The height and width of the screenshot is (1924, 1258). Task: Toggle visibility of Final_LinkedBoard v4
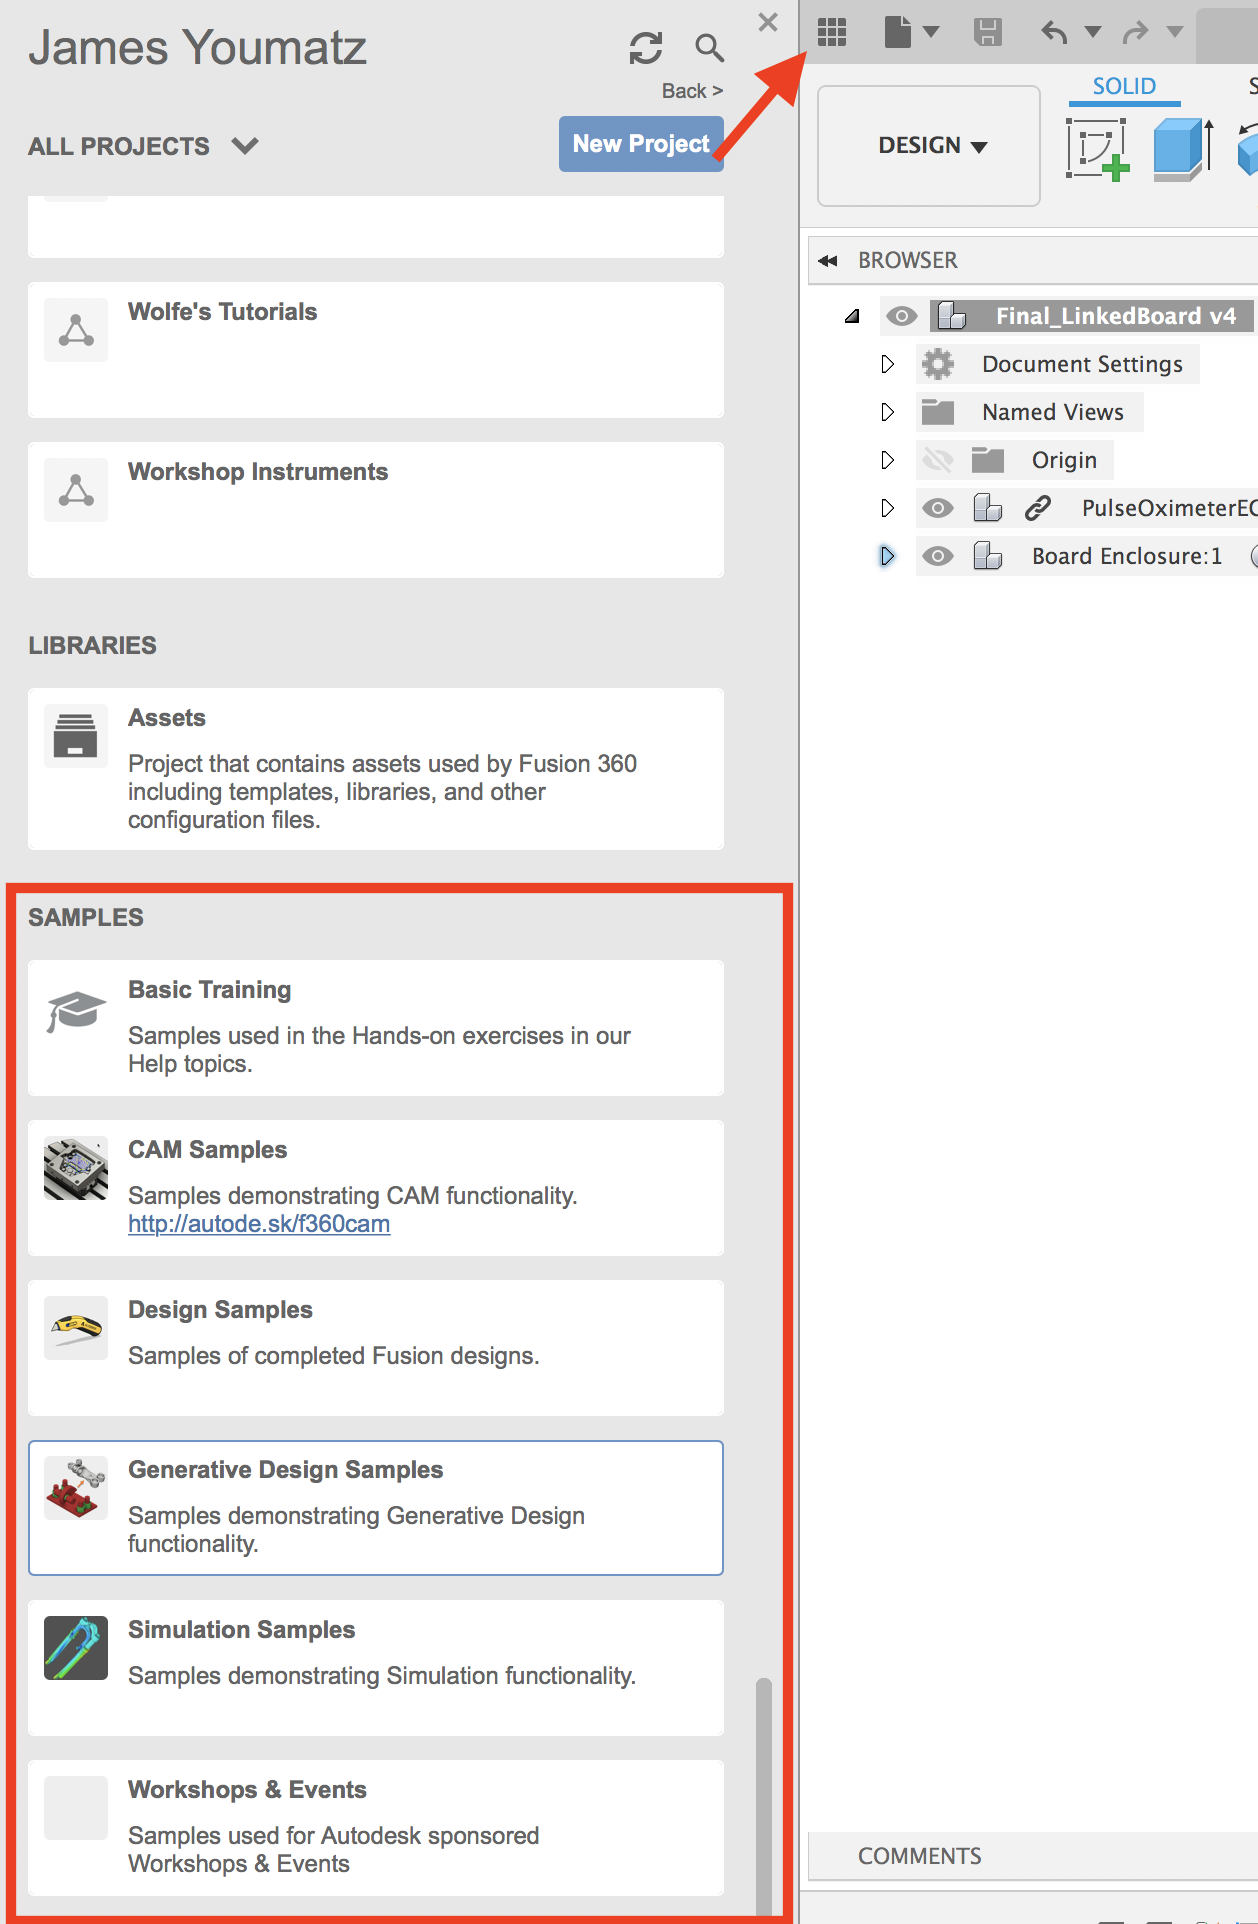902,316
